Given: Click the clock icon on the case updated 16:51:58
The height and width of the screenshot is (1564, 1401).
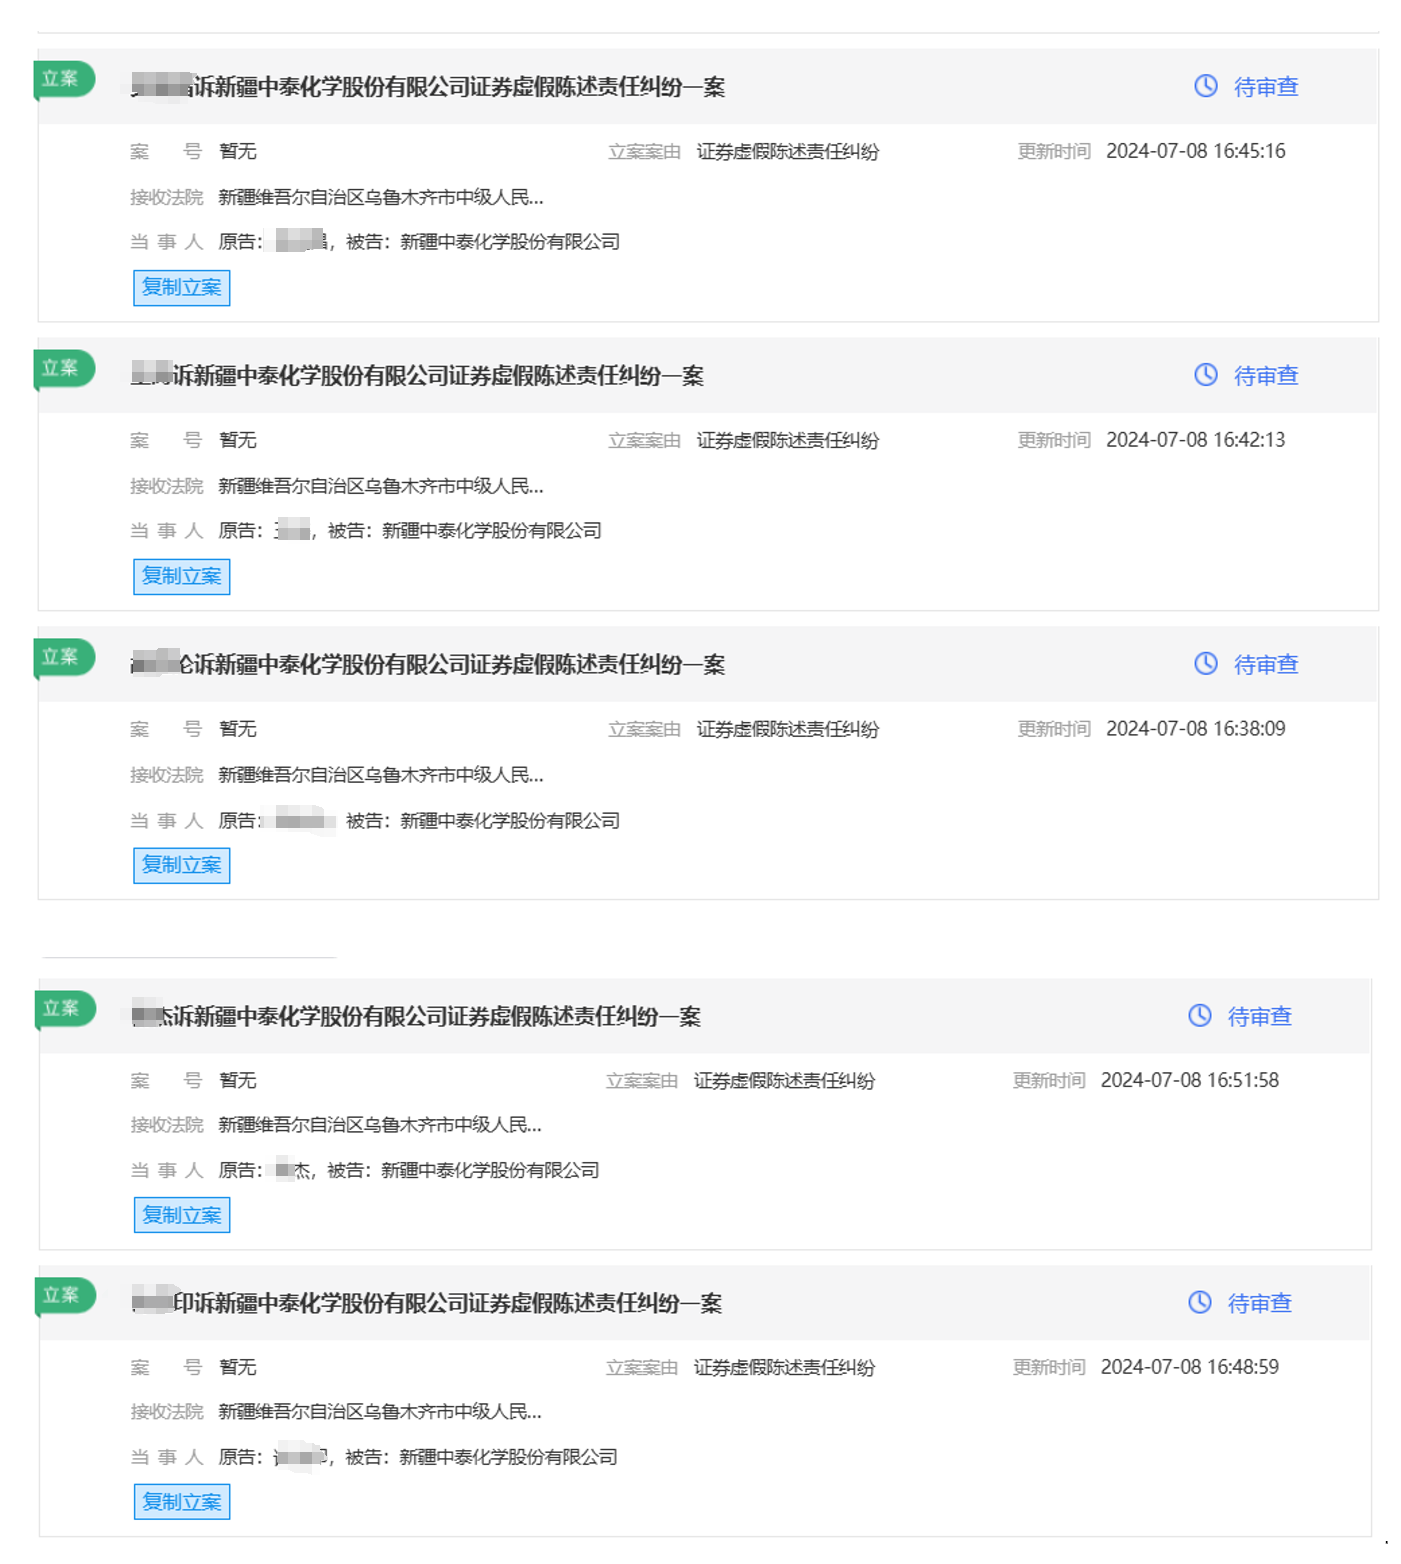Looking at the screenshot, I should 1199,1015.
